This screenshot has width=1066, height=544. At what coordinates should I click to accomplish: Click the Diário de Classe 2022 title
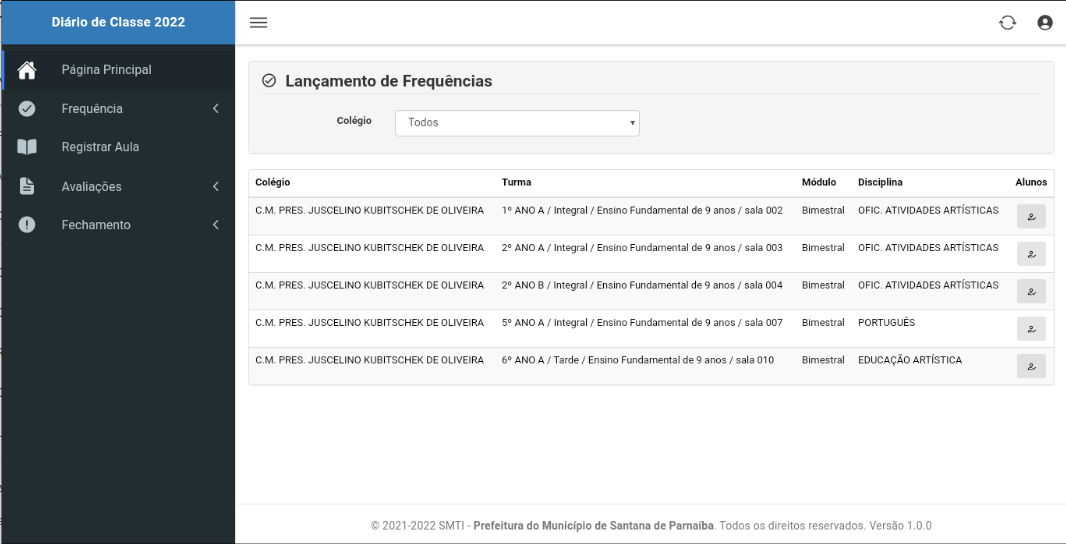point(118,22)
